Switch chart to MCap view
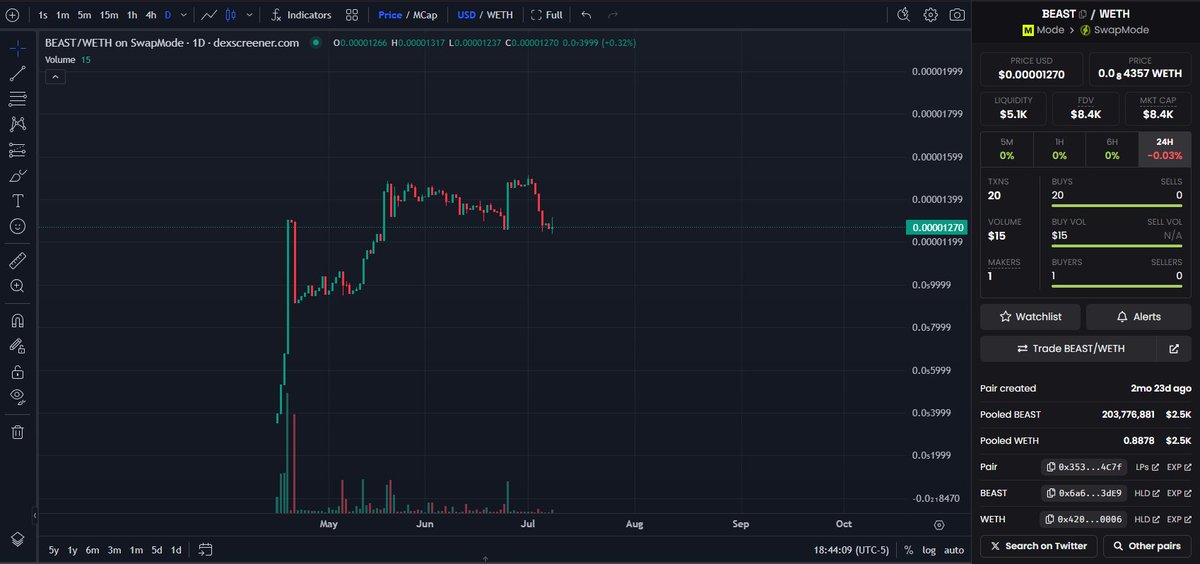The height and width of the screenshot is (564, 1200). tap(425, 15)
